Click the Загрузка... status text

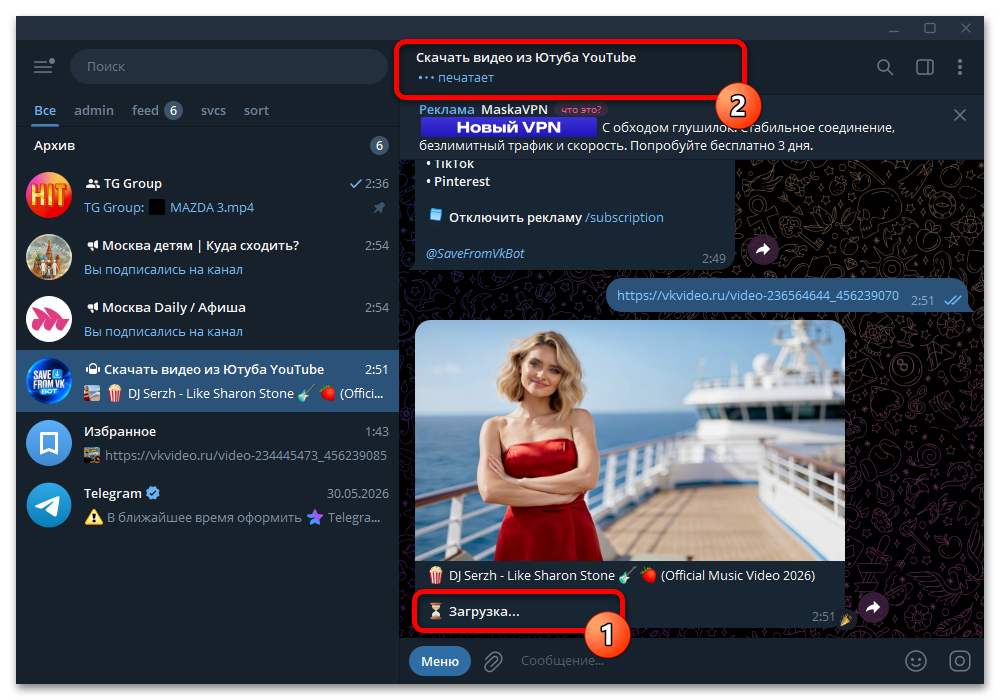484,611
